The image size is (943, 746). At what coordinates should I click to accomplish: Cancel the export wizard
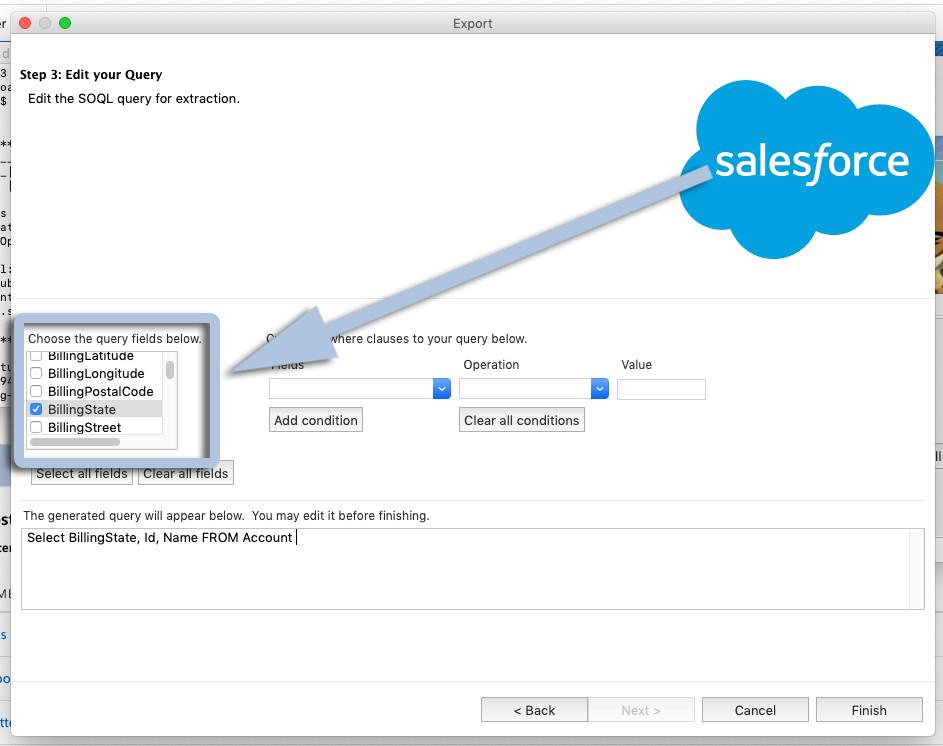tap(755, 710)
